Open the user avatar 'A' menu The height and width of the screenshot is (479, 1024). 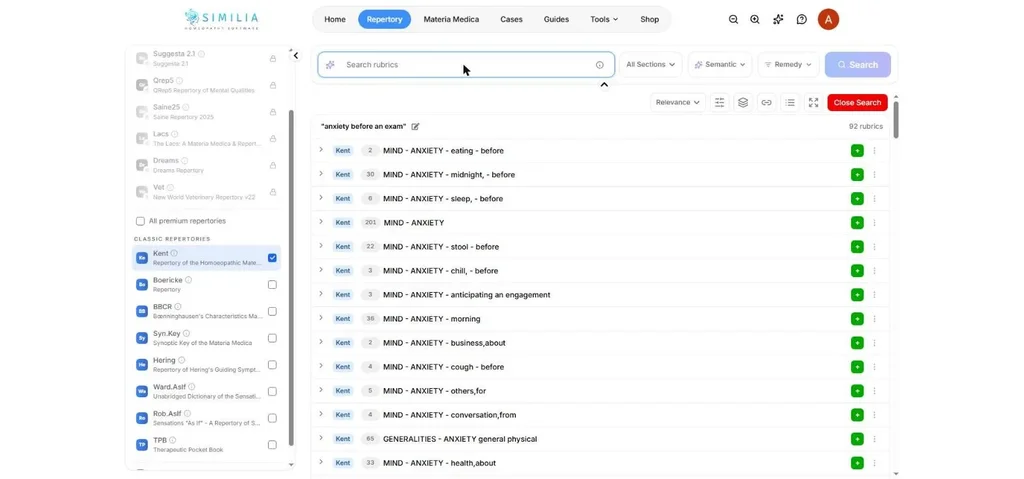tap(828, 20)
